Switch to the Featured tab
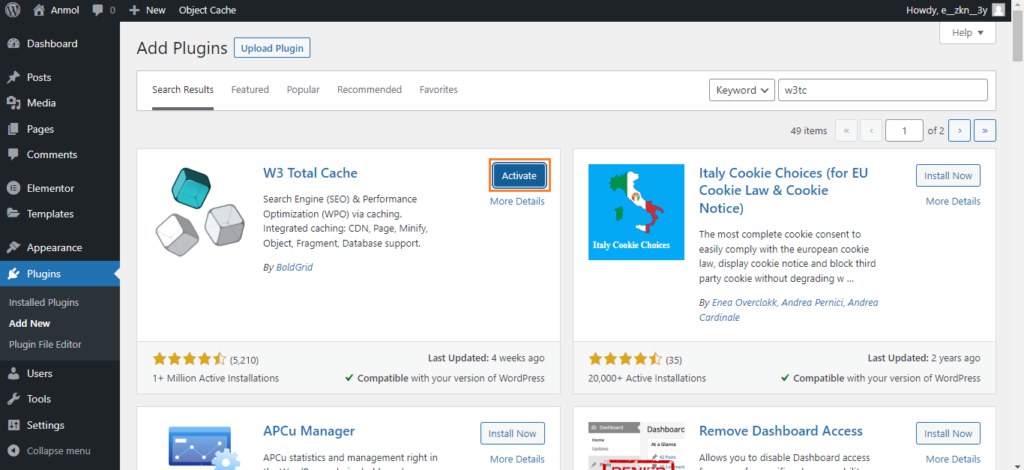1024x470 pixels. tap(250, 89)
